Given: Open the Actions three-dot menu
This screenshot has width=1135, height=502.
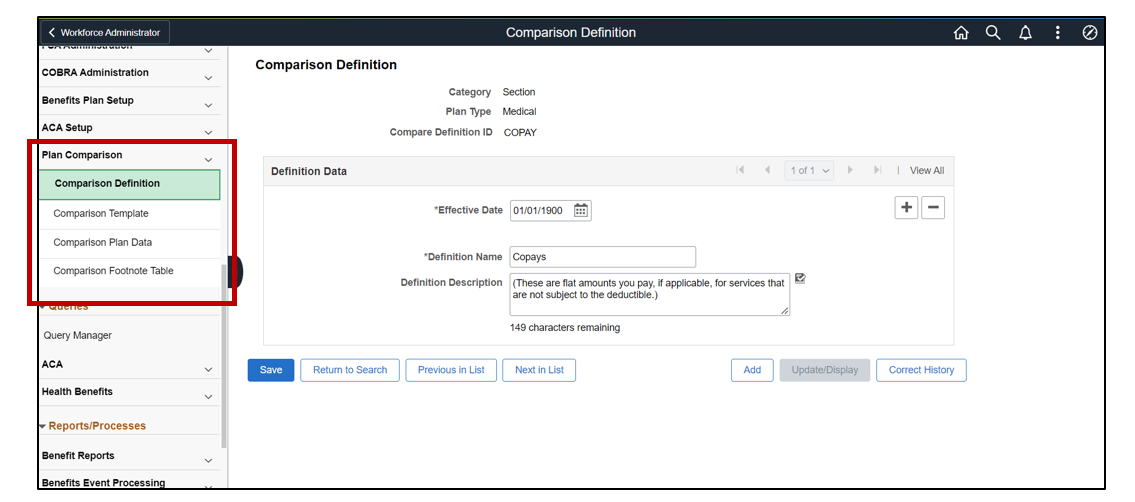Looking at the screenshot, I should pyautogui.click(x=1057, y=33).
